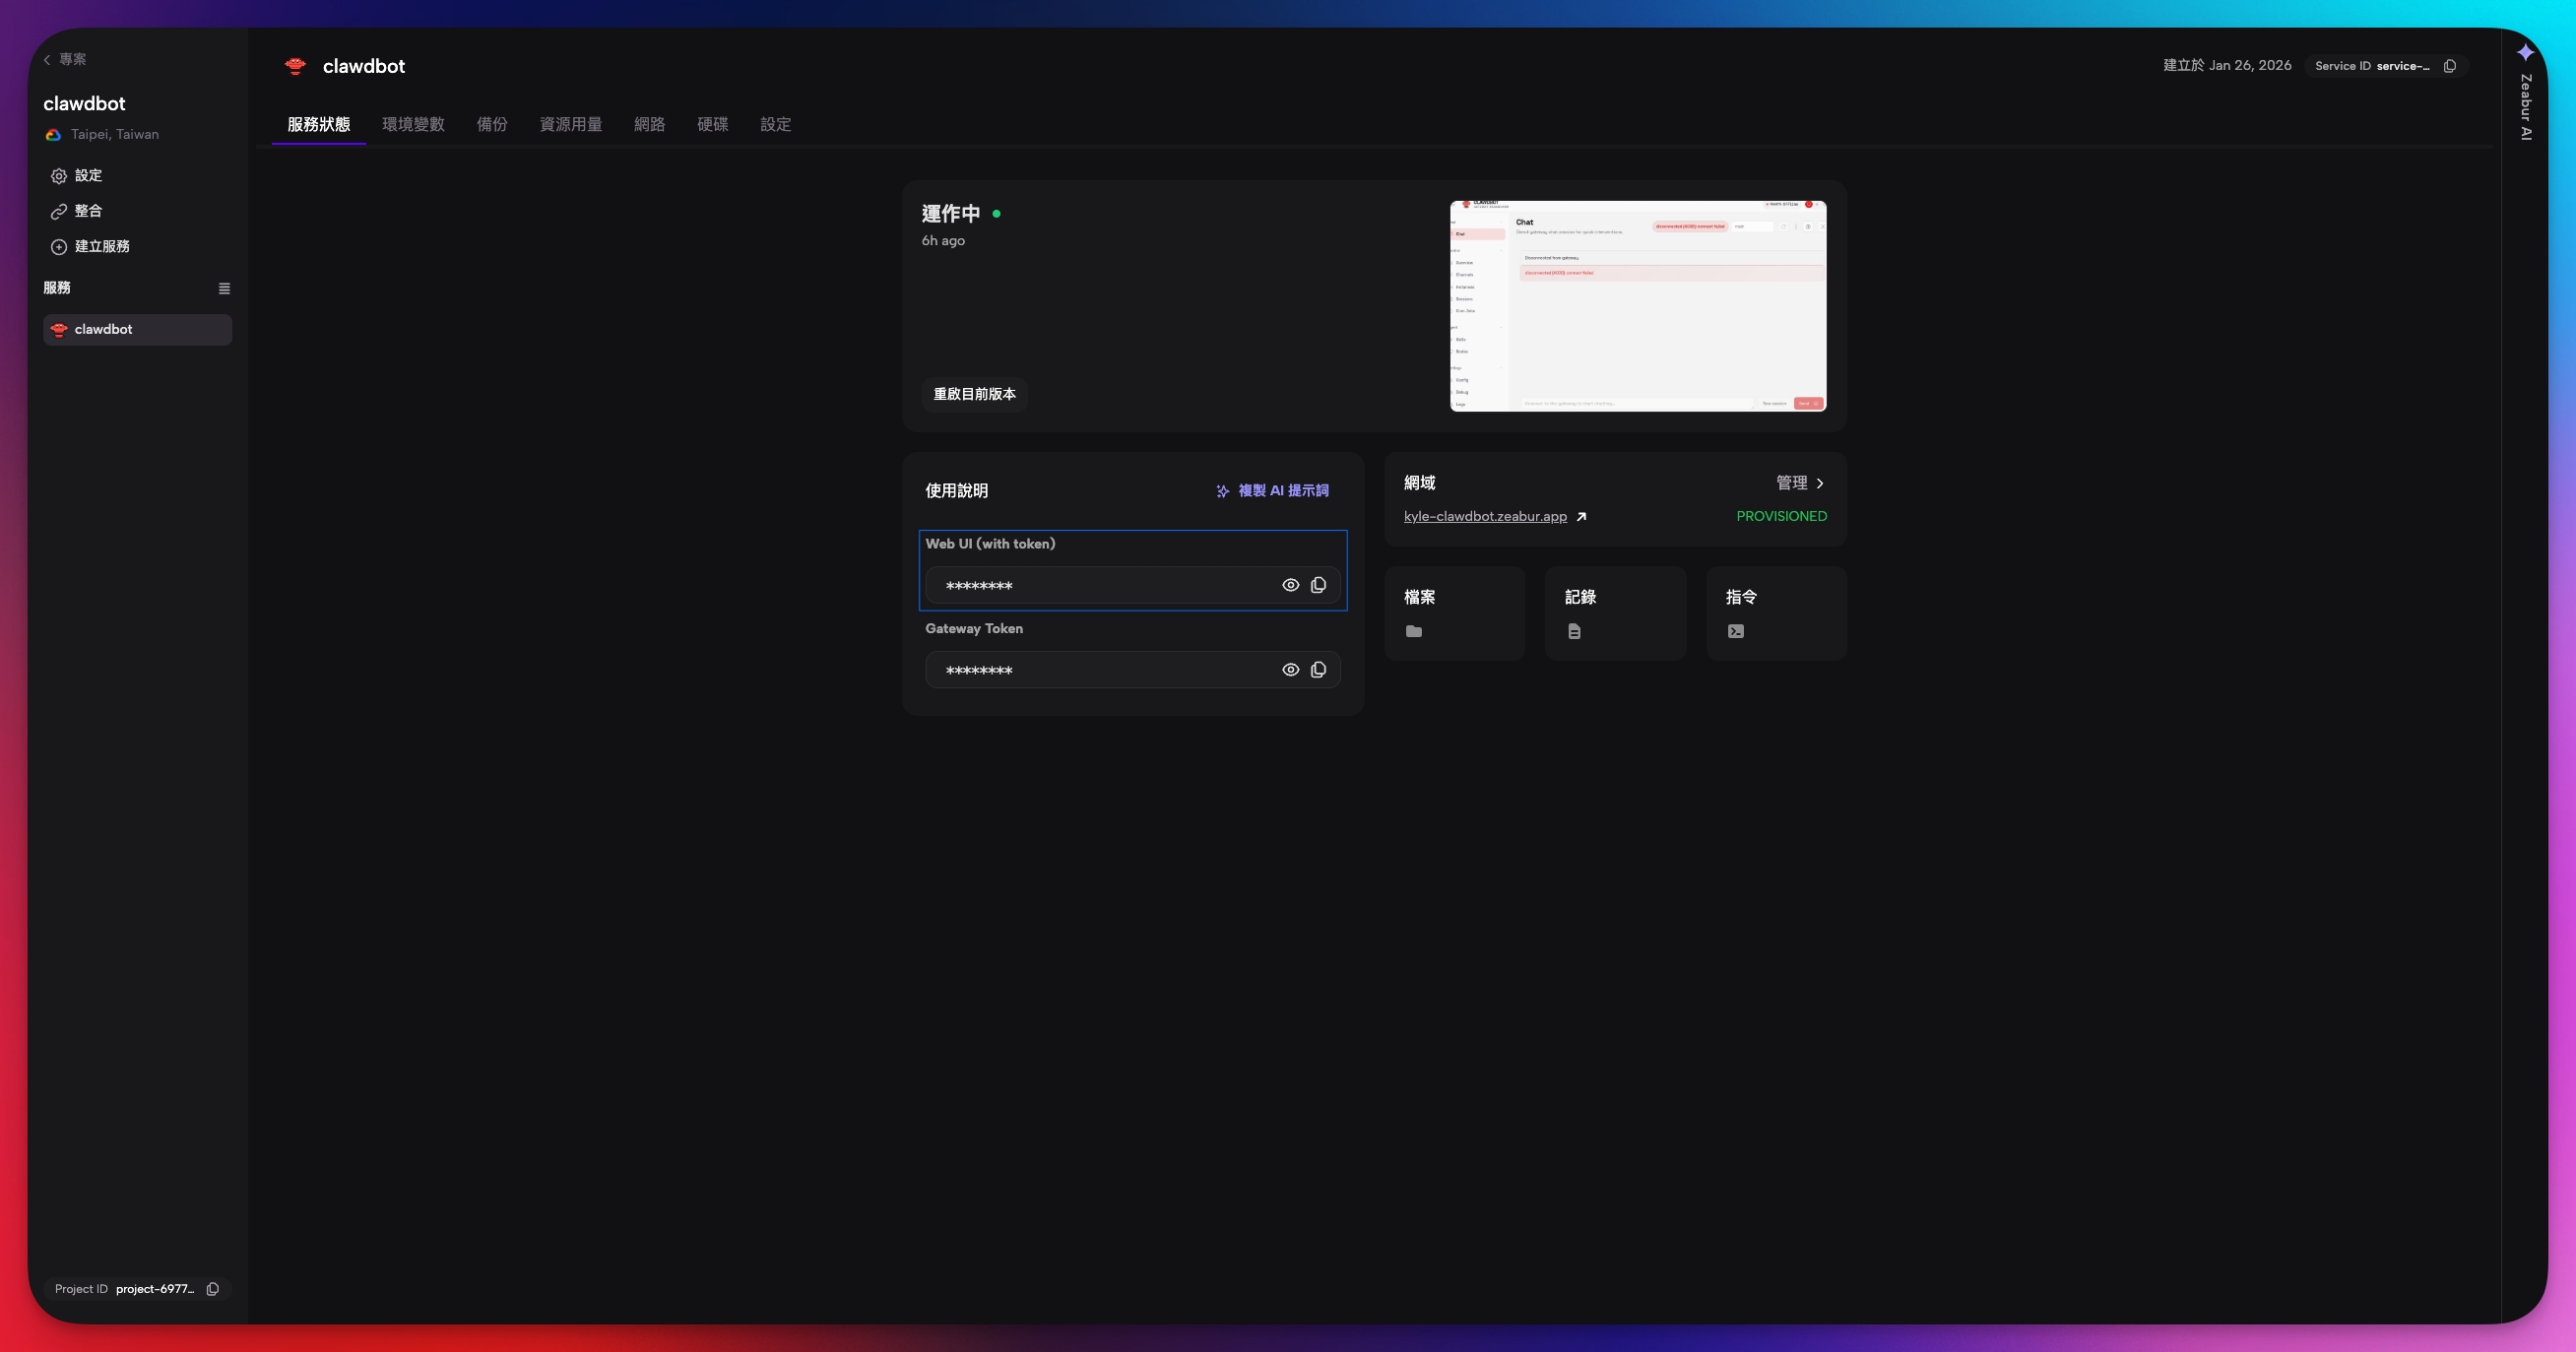This screenshot has width=2576, height=1352.
Task: Open the 記錄 logs card
Action: coord(1615,613)
